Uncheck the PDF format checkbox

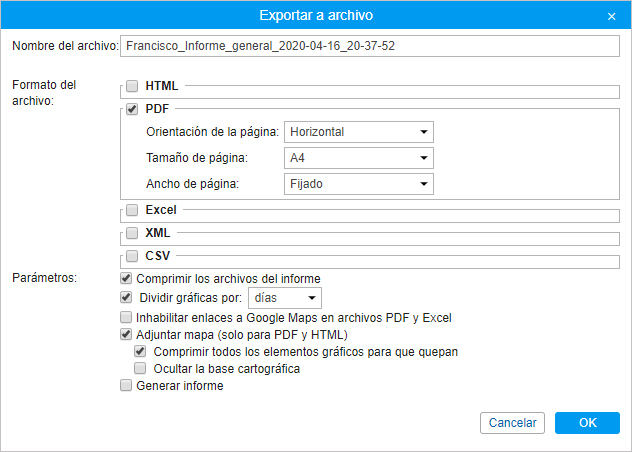point(132,109)
